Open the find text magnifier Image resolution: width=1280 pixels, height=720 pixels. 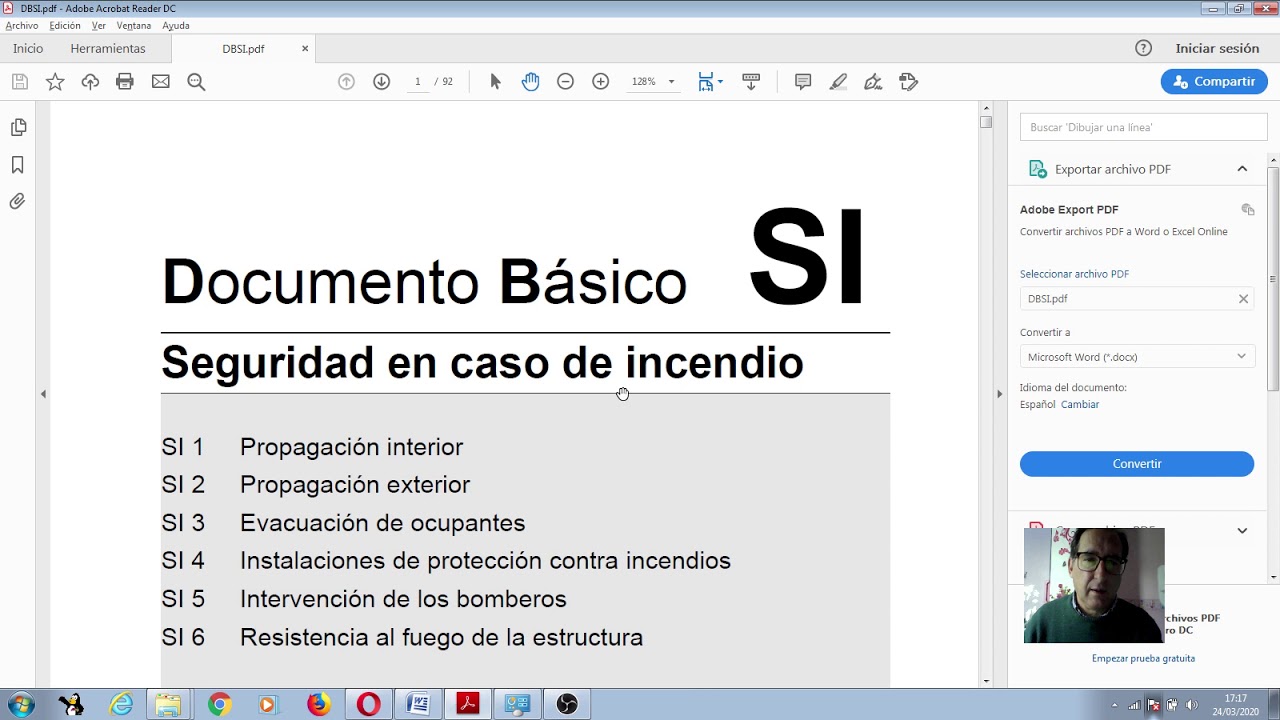[x=196, y=82]
